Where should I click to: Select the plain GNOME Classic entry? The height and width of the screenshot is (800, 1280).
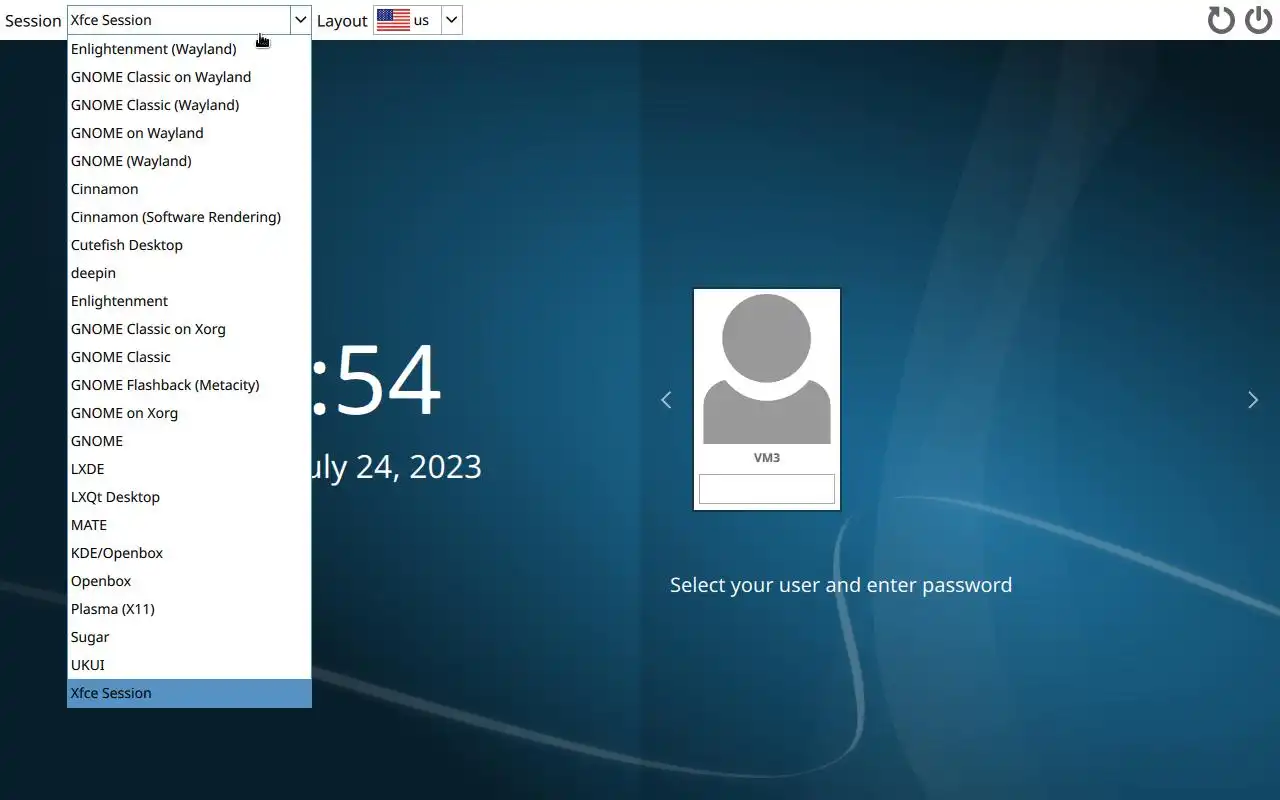[189, 357]
